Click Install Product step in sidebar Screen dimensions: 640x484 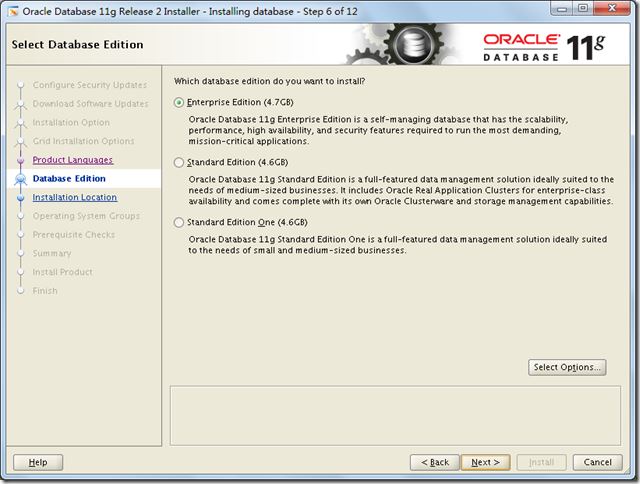coord(62,272)
